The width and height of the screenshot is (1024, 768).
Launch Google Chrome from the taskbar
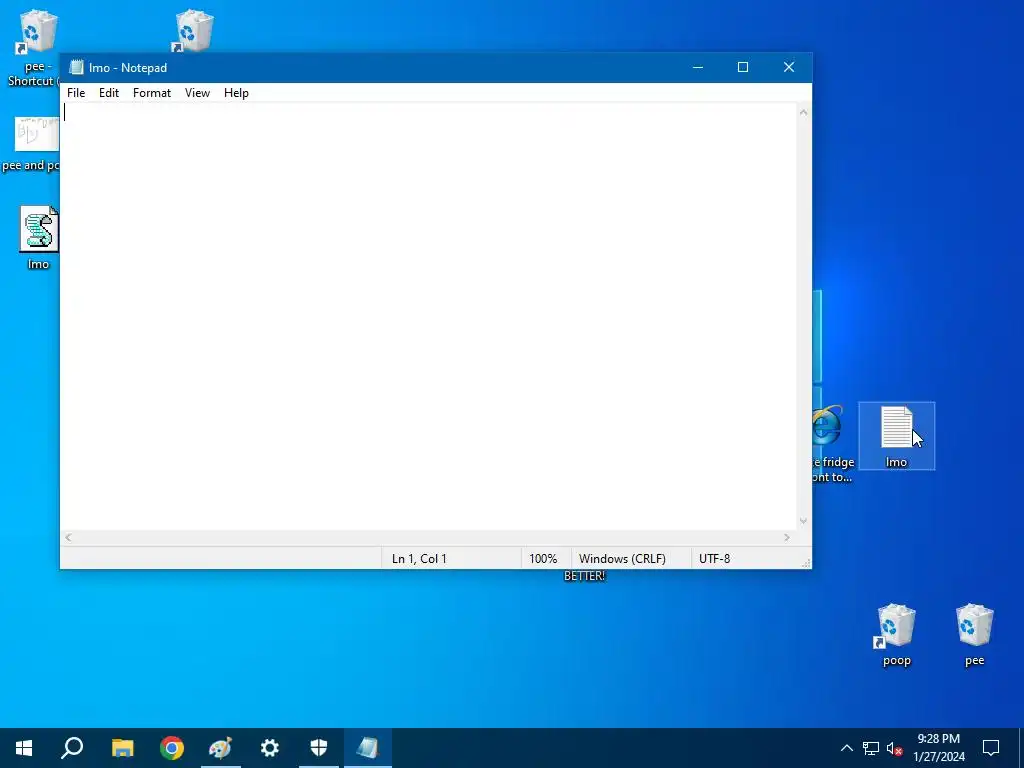172,748
